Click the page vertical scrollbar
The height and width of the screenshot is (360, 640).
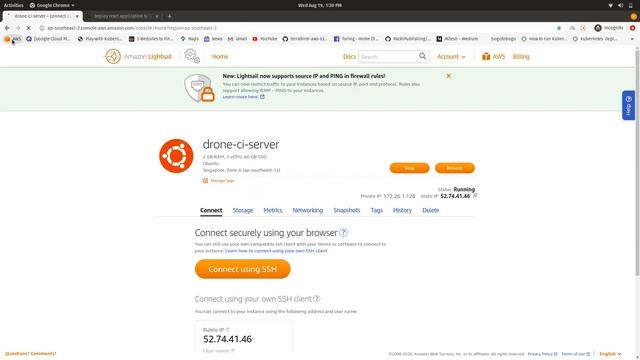637,163
